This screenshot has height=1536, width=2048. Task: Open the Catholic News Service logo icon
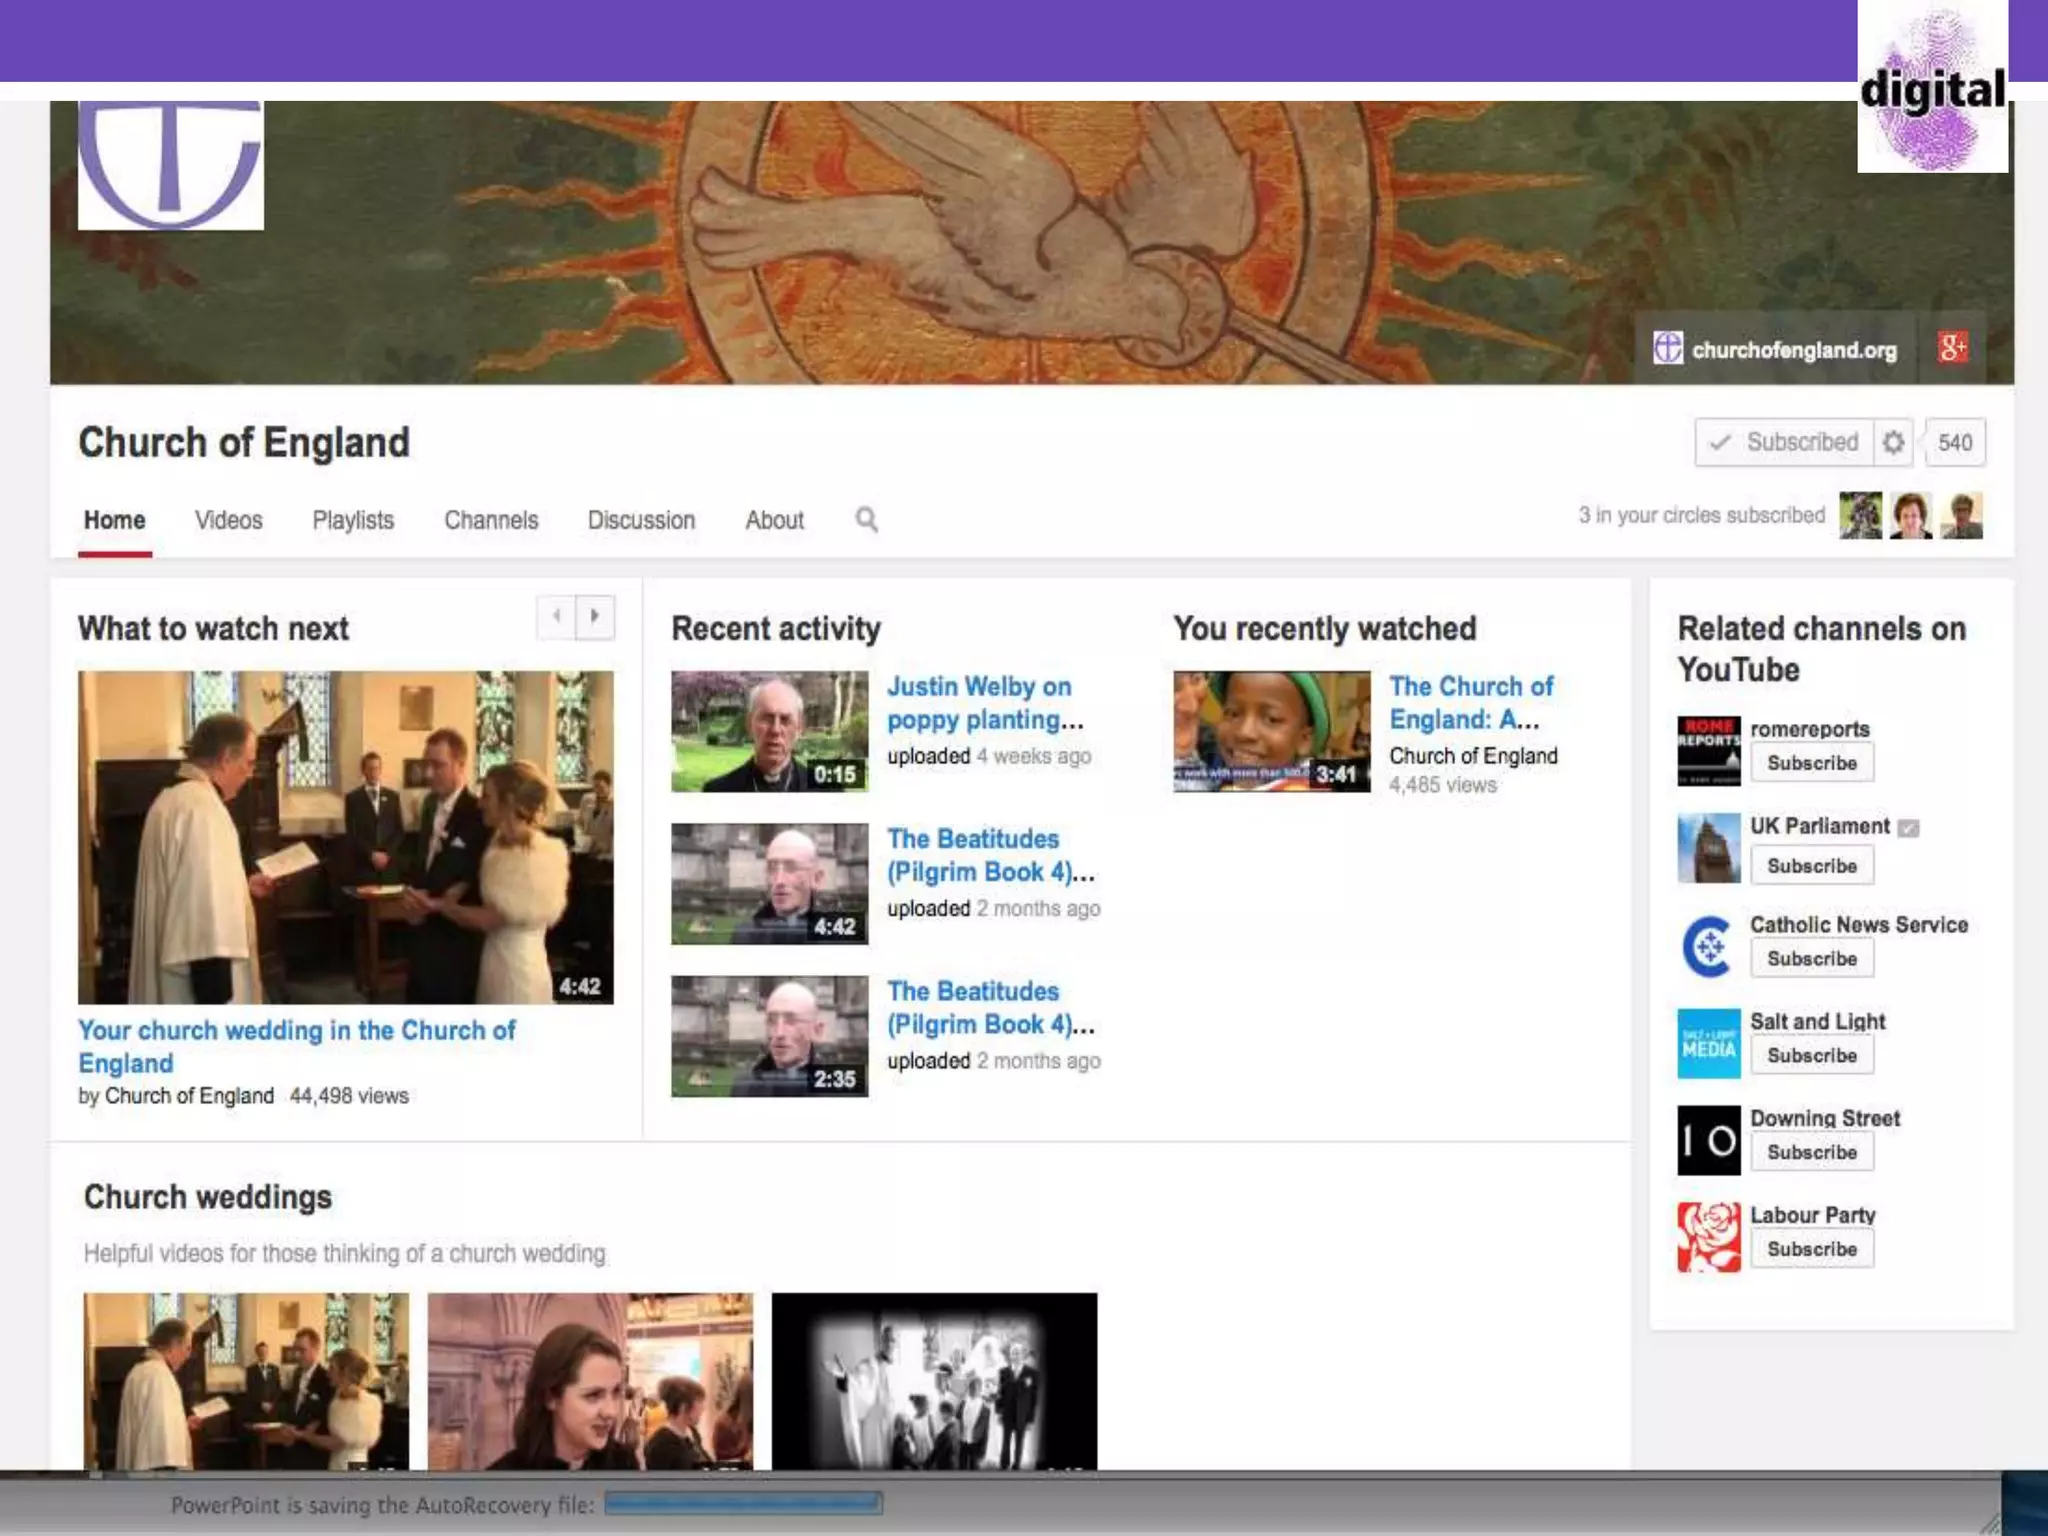[1708, 945]
